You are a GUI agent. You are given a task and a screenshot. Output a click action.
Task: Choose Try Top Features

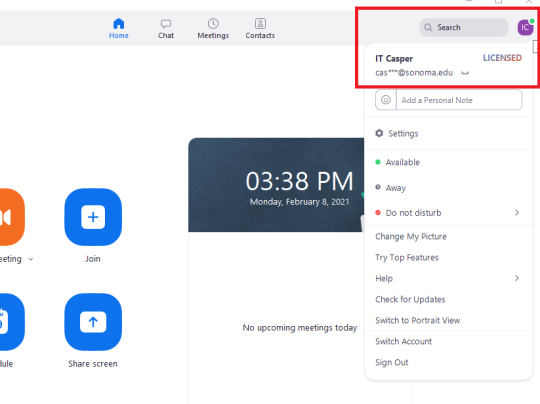click(x=407, y=258)
